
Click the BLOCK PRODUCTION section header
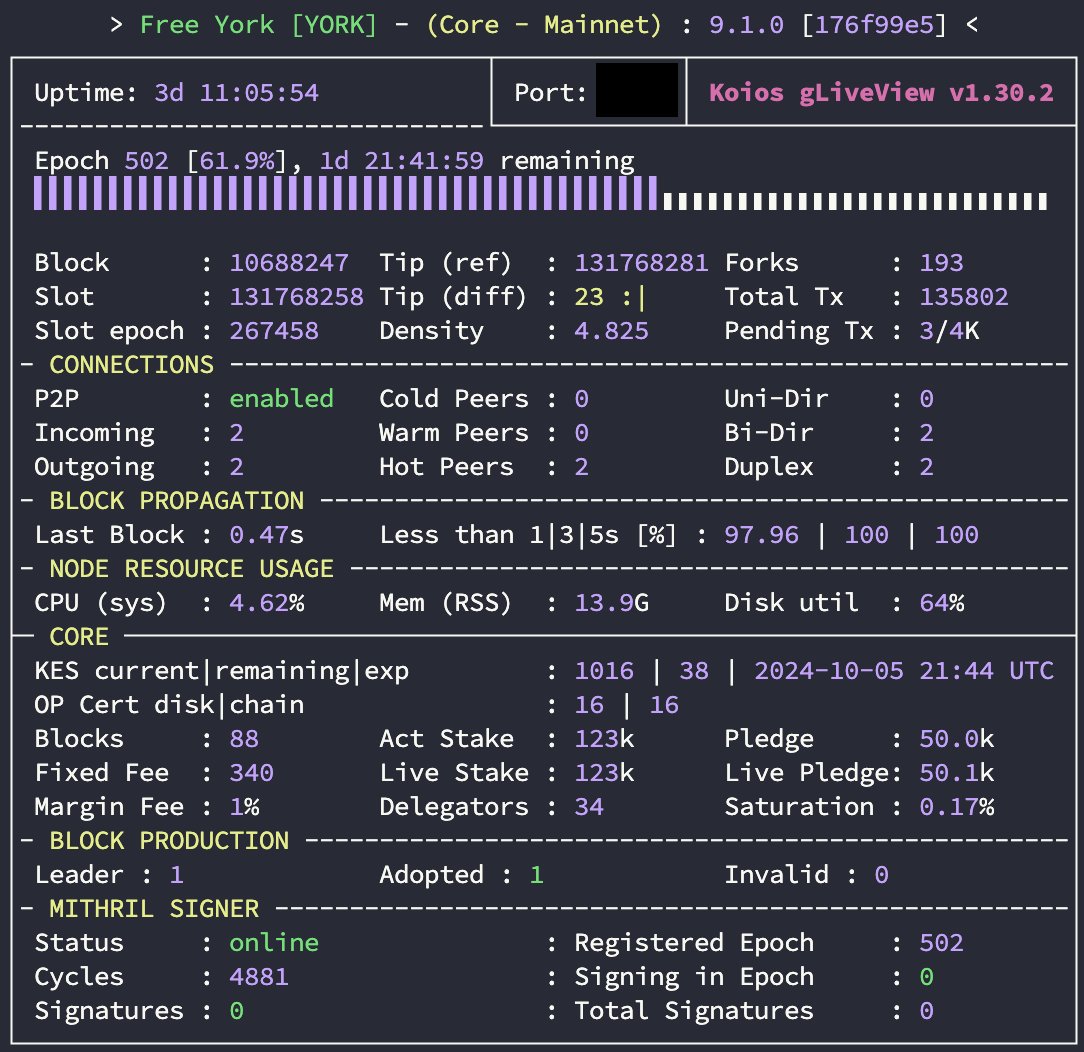[169, 840]
